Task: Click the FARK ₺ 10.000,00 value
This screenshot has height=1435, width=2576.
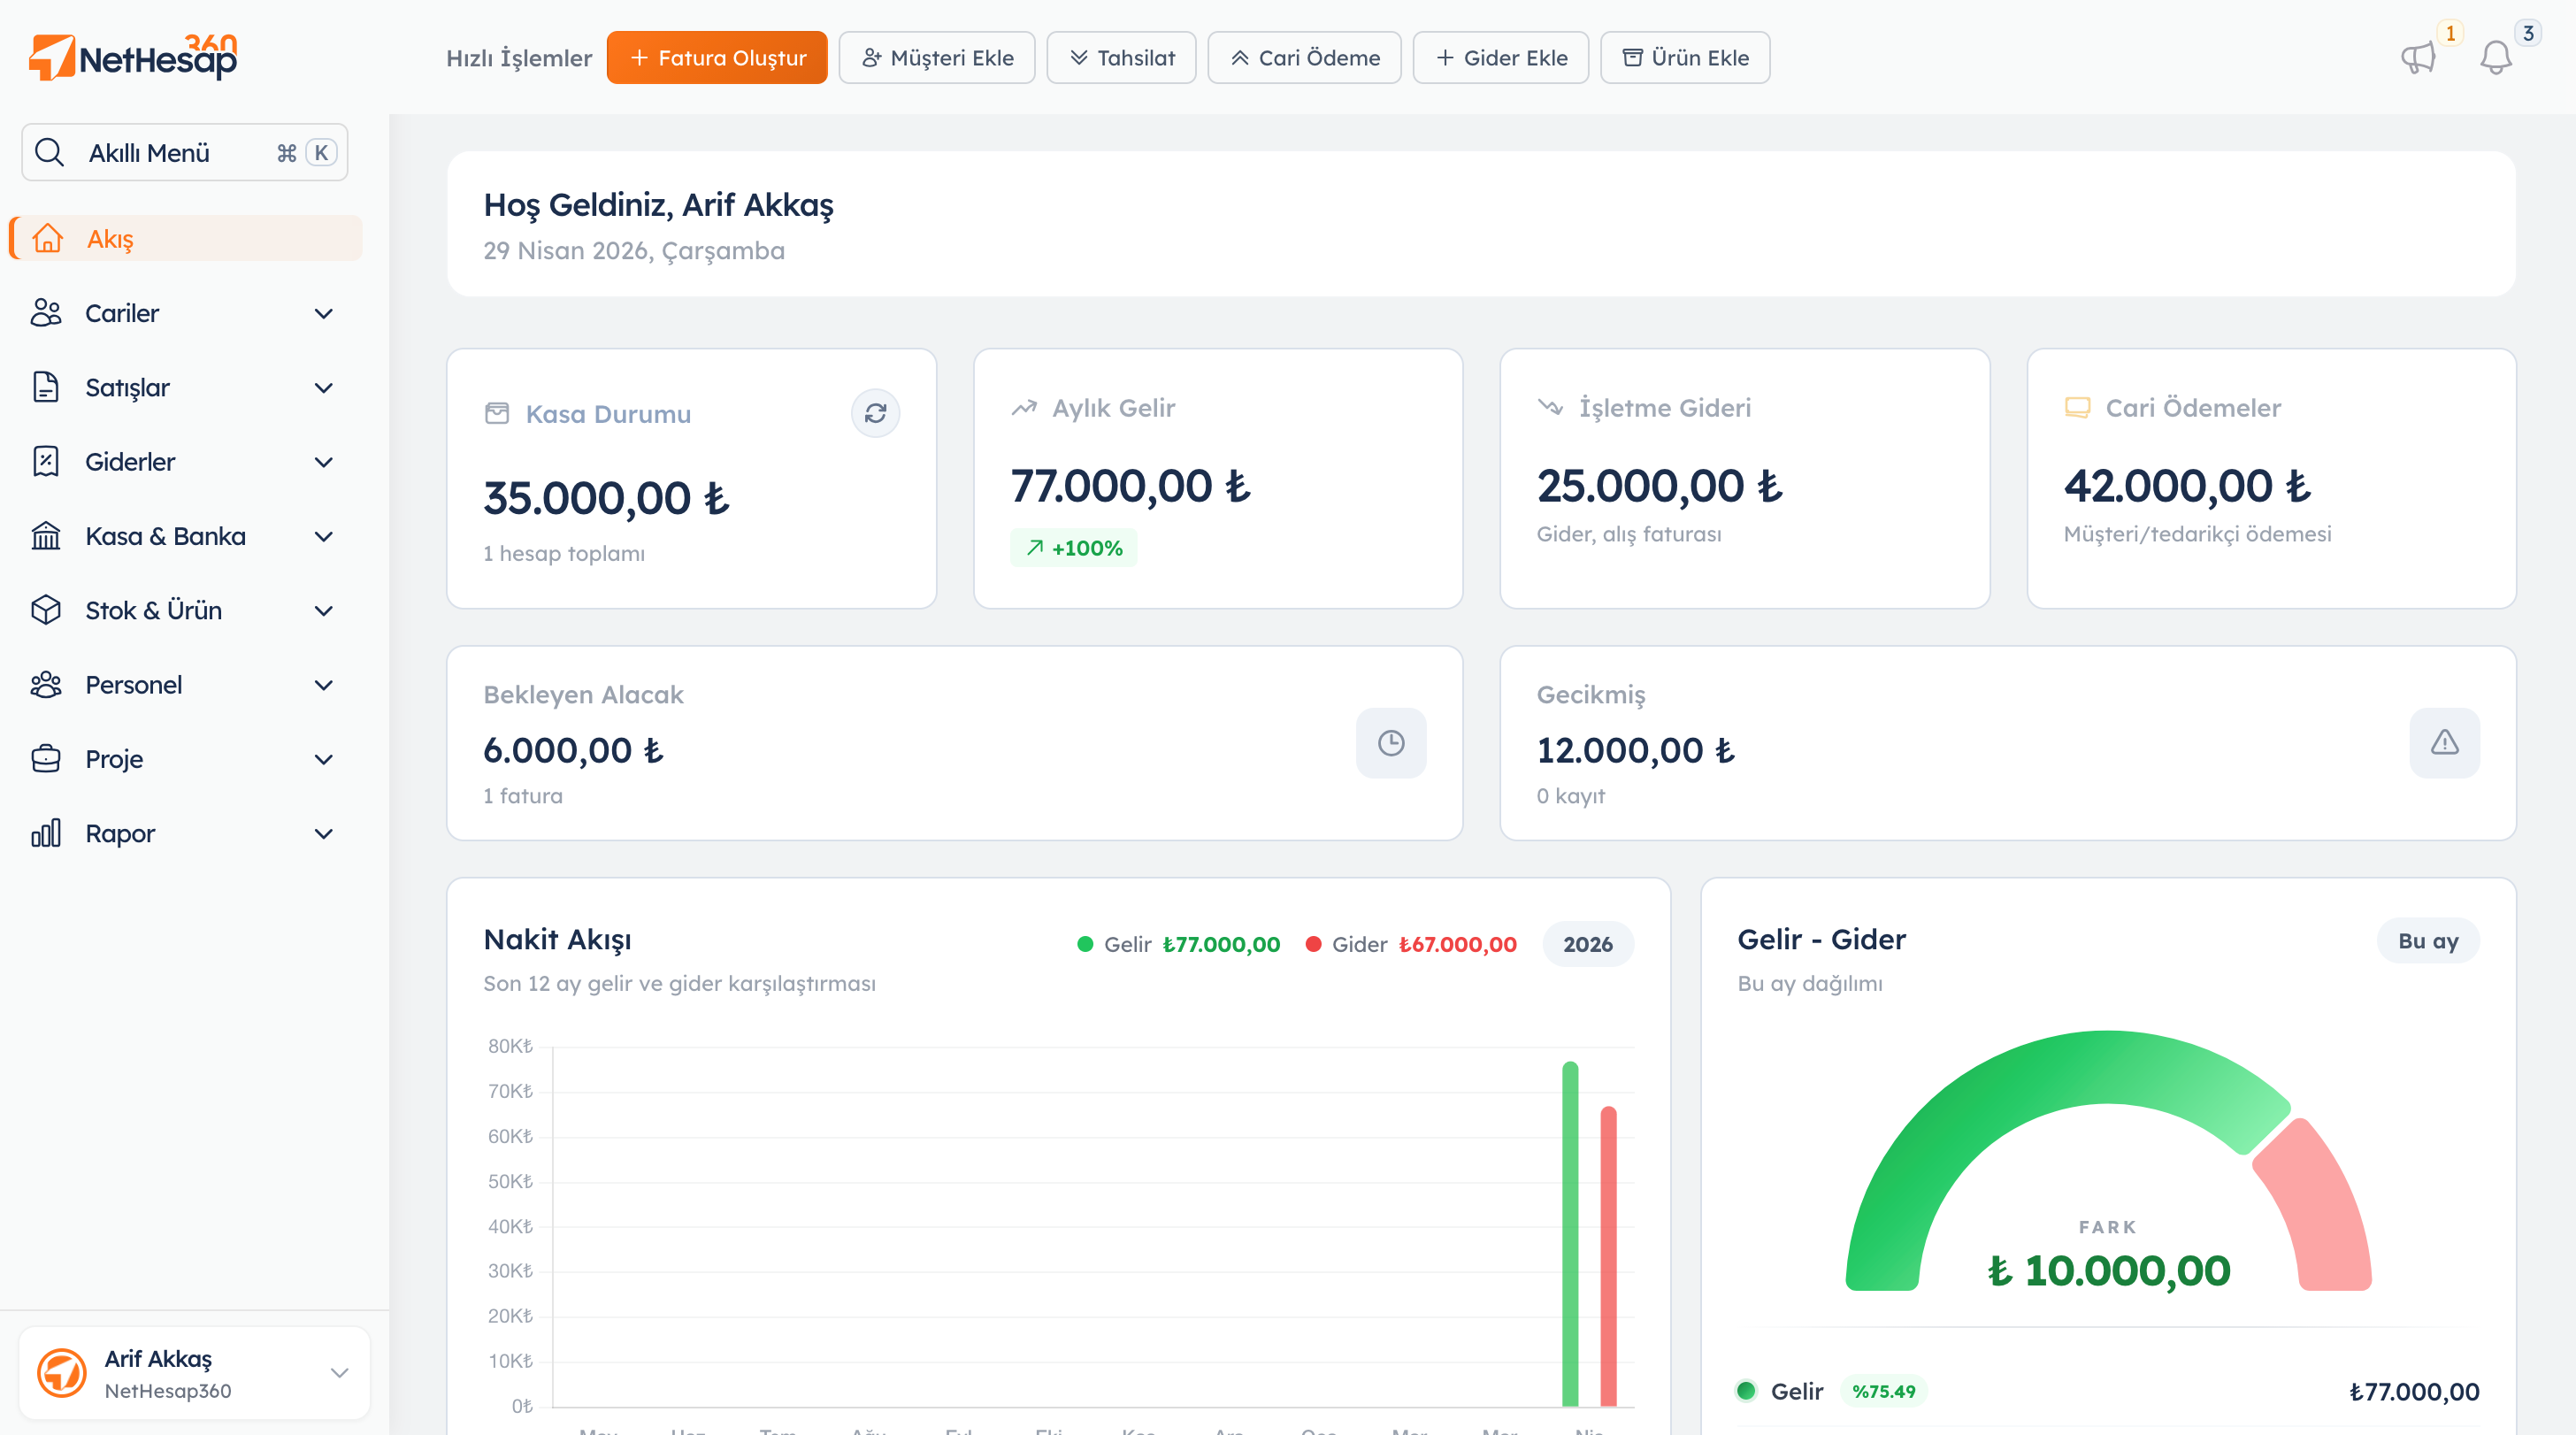Action: pyautogui.click(x=2108, y=1271)
